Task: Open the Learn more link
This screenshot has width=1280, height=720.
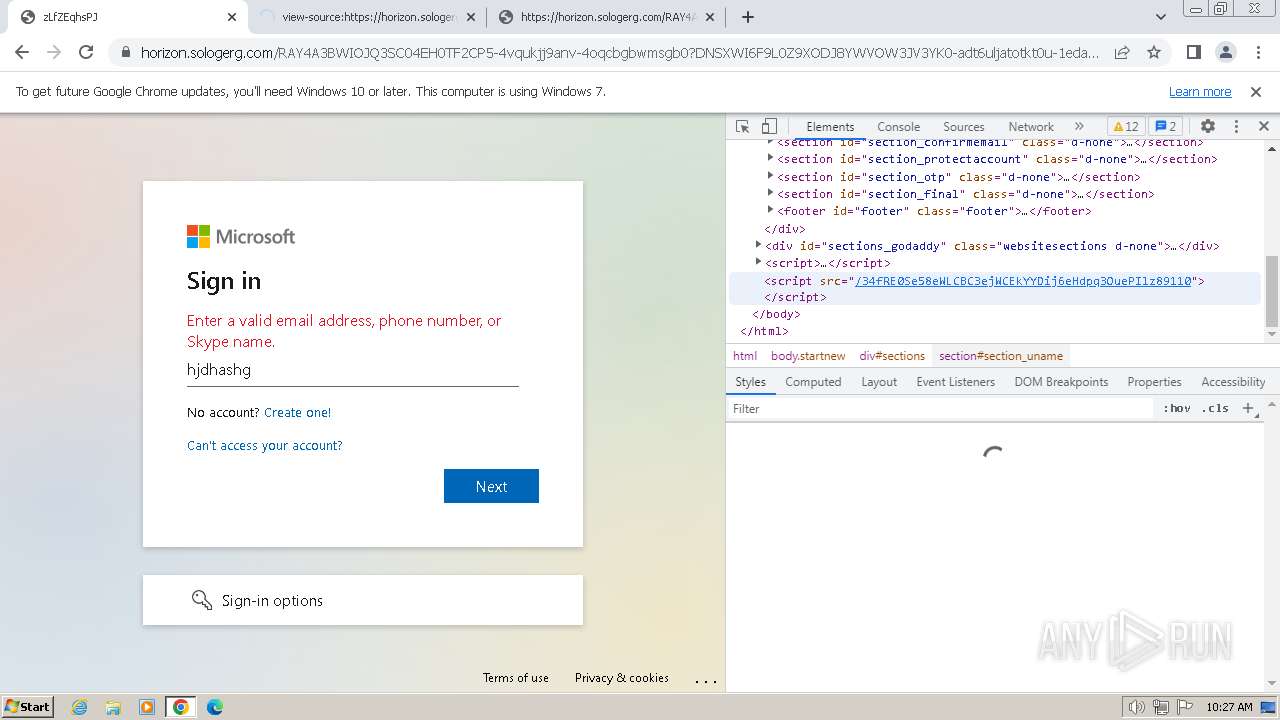Action: (x=1200, y=91)
